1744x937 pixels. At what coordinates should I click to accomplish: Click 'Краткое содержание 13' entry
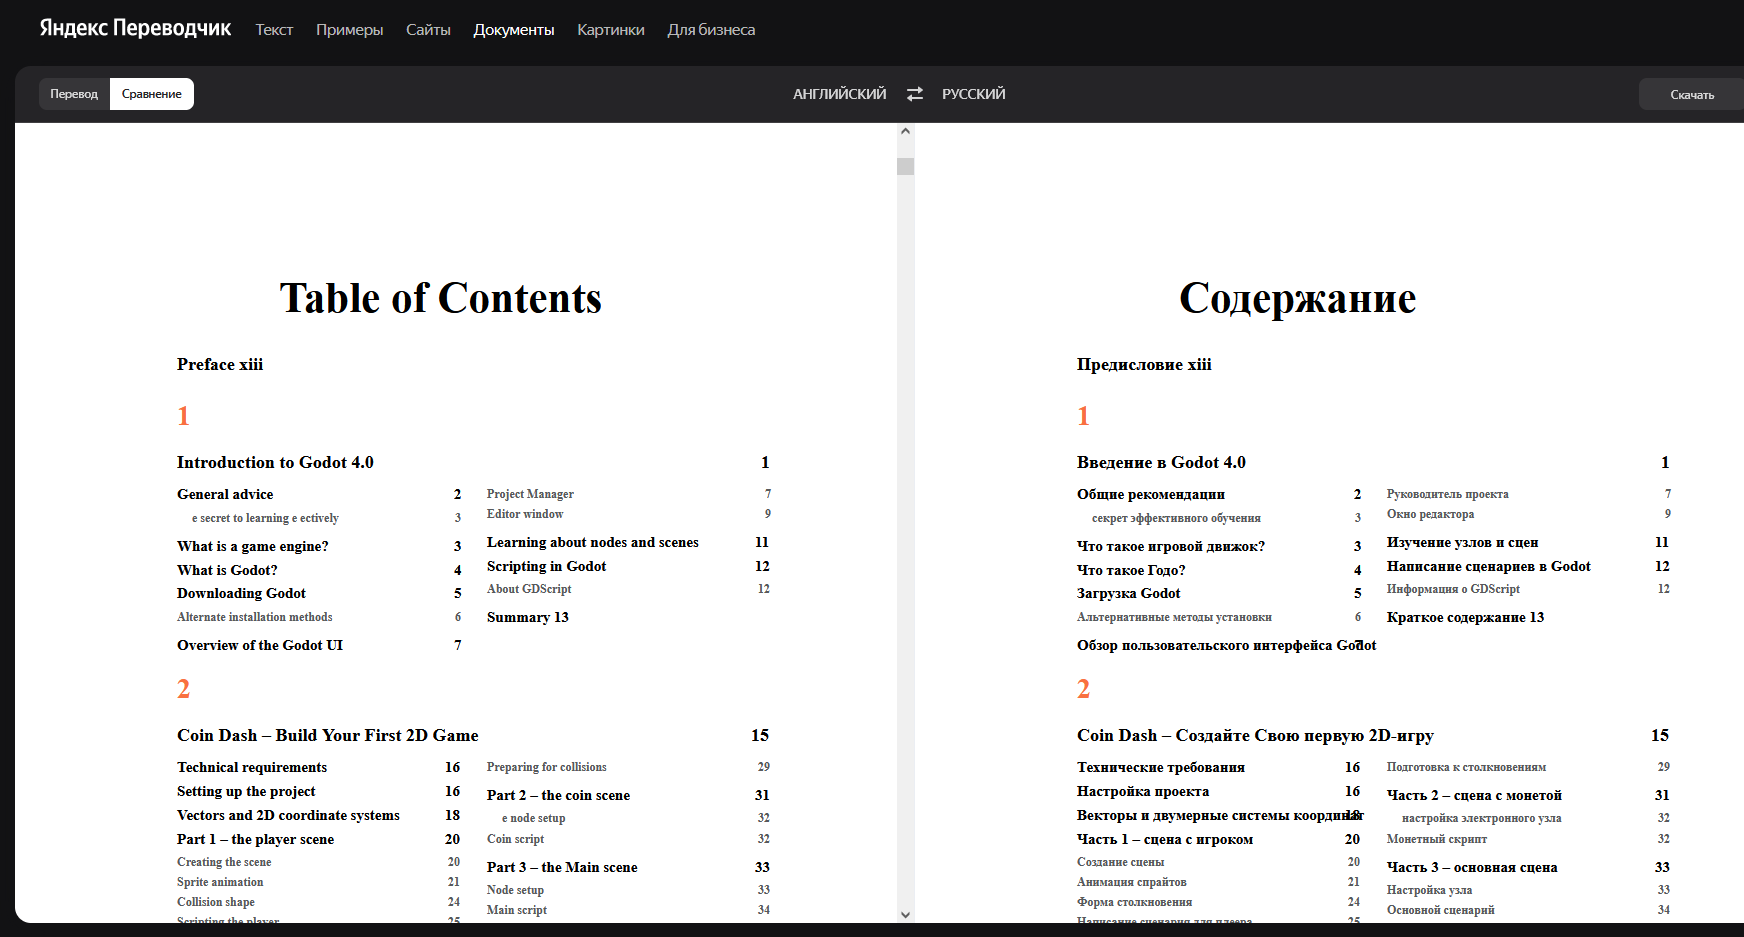click(1465, 617)
